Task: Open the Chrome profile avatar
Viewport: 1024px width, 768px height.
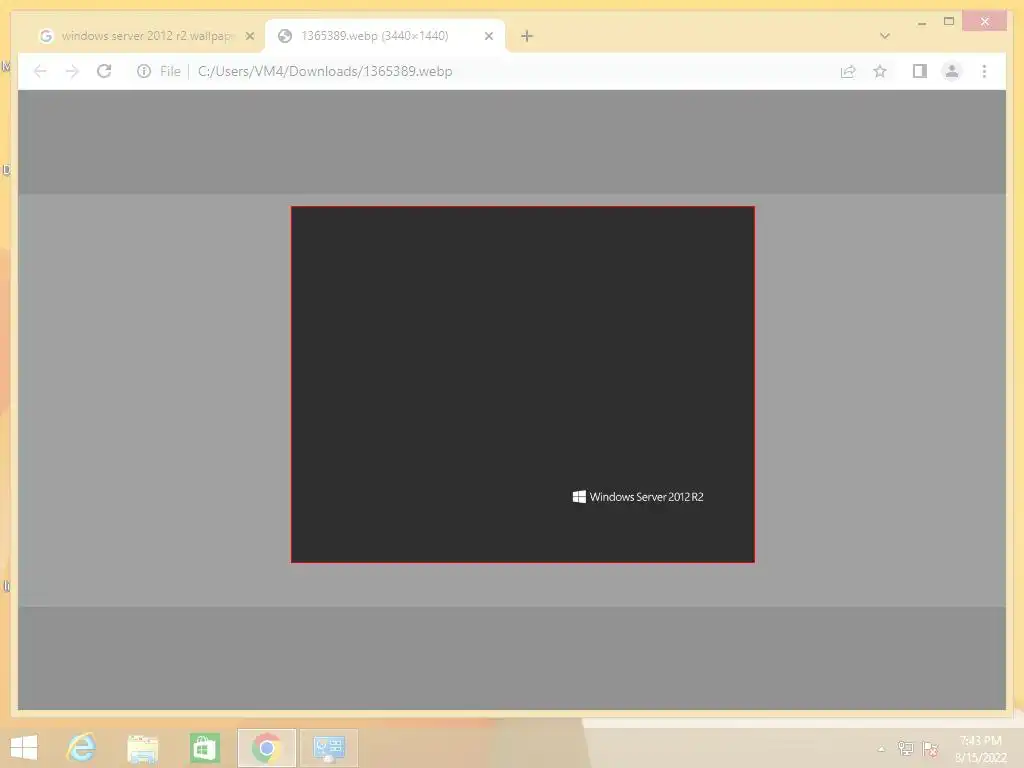Action: (952, 71)
